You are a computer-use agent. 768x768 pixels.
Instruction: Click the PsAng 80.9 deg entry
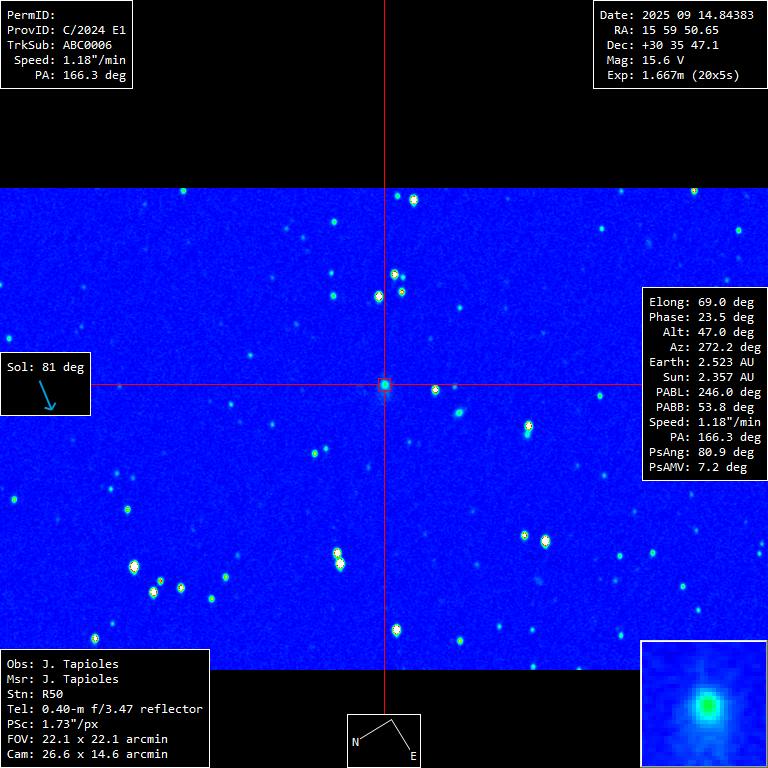click(x=701, y=452)
